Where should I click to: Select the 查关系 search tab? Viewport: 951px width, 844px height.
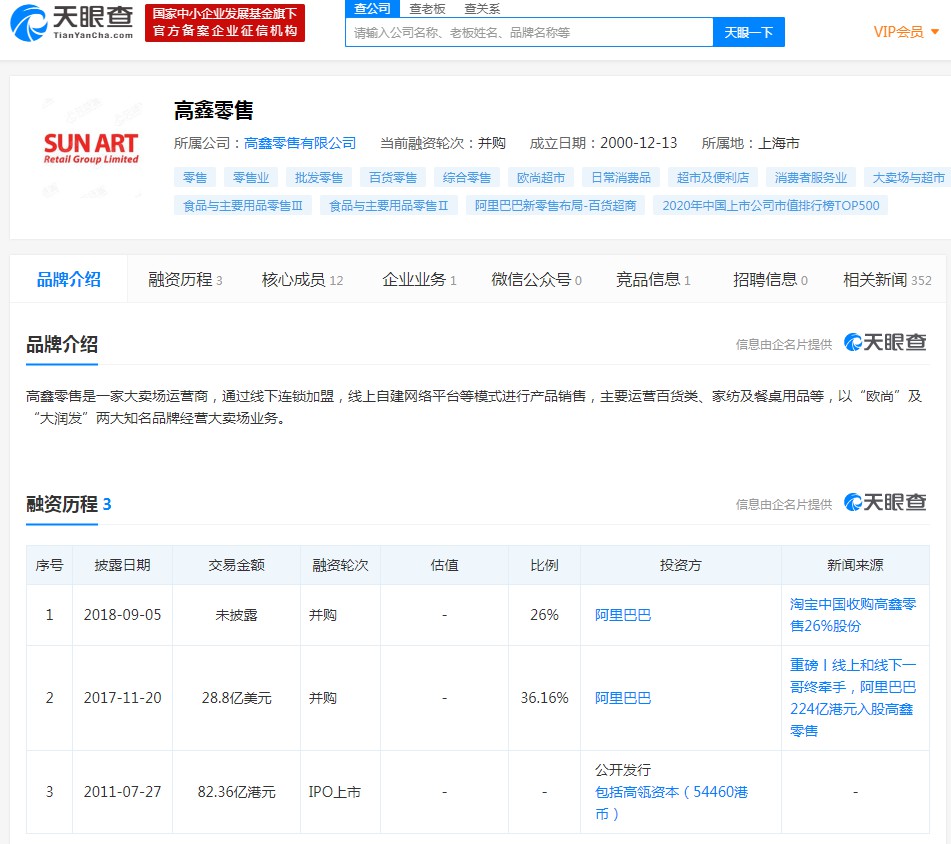pyautogui.click(x=482, y=8)
